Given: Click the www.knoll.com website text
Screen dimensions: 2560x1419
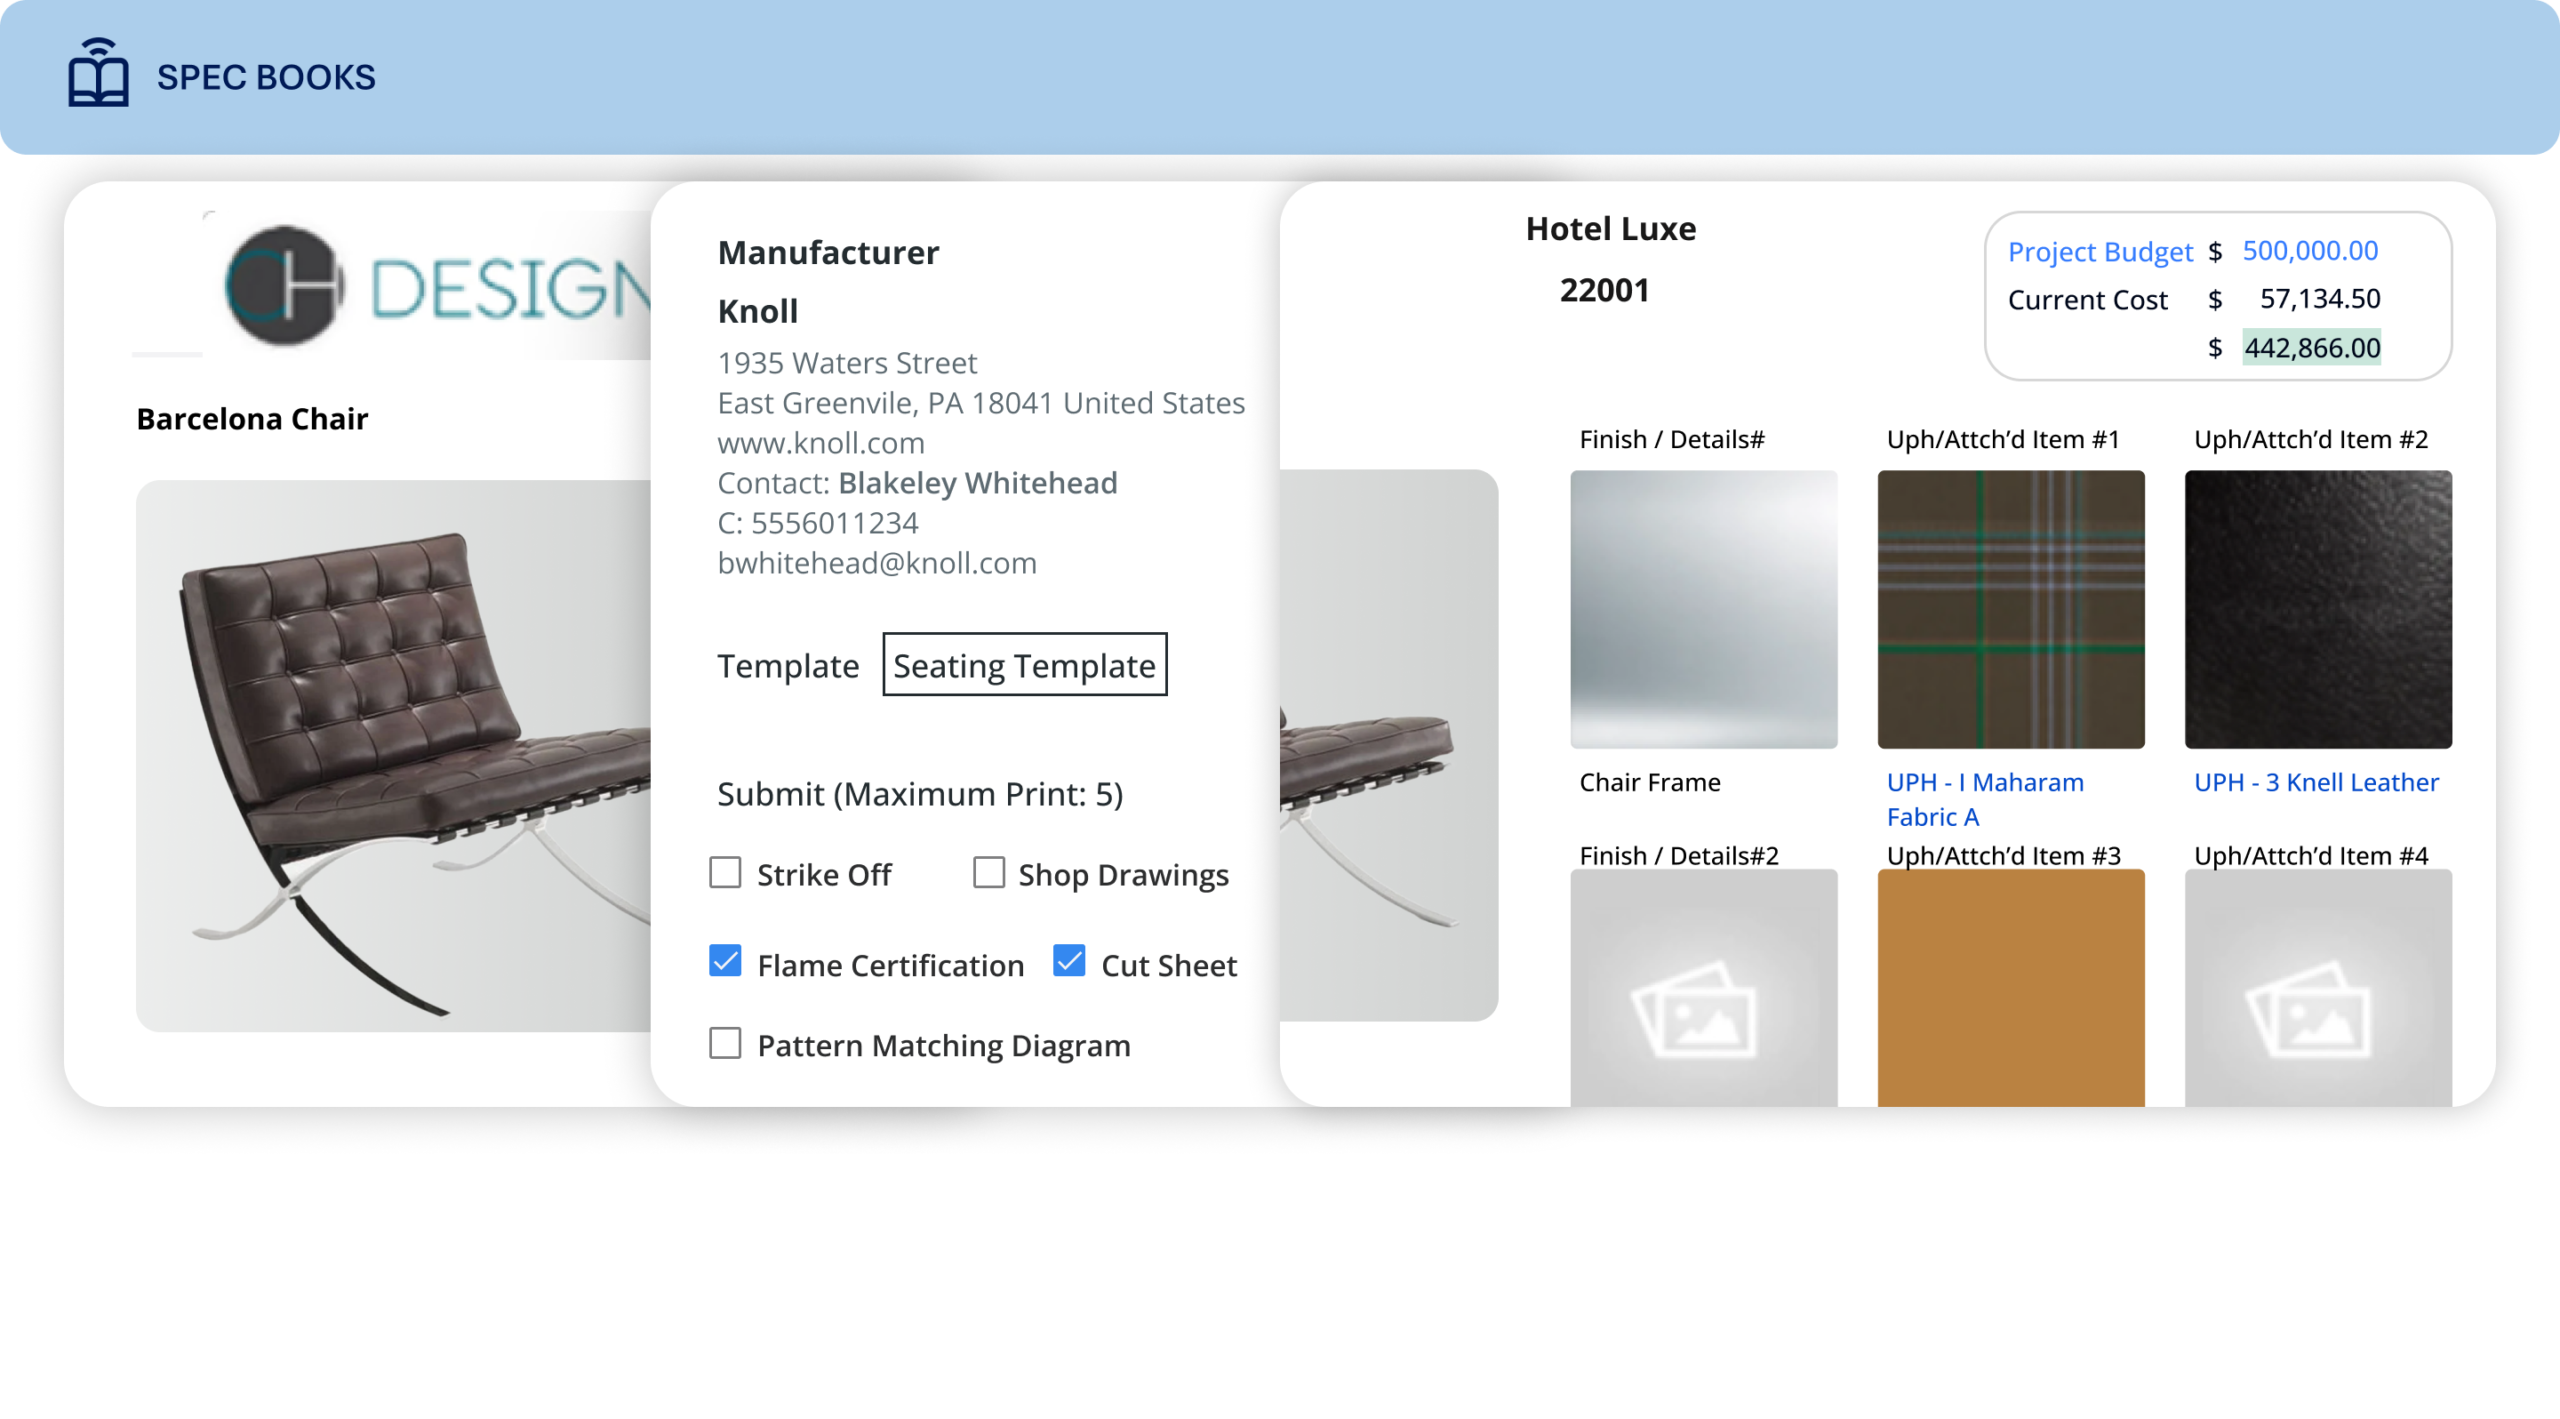Looking at the screenshot, I should 821,443.
